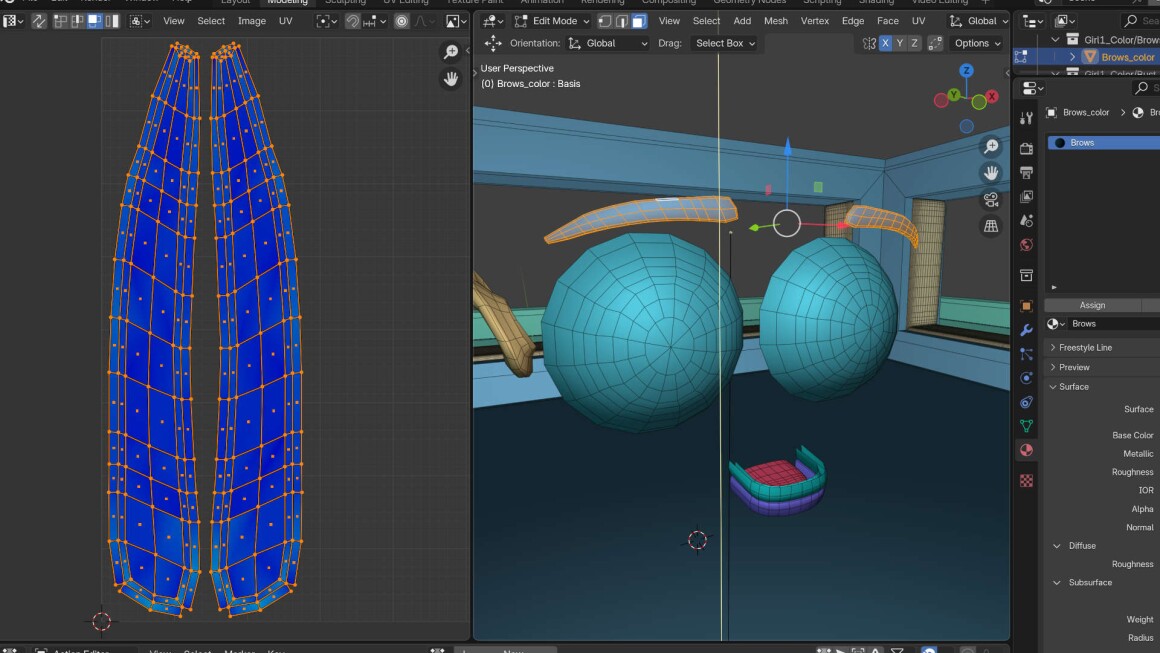Image resolution: width=1160 pixels, height=653 pixels.
Task: Switch to vertex select mode in viewport
Action: [x=605, y=21]
